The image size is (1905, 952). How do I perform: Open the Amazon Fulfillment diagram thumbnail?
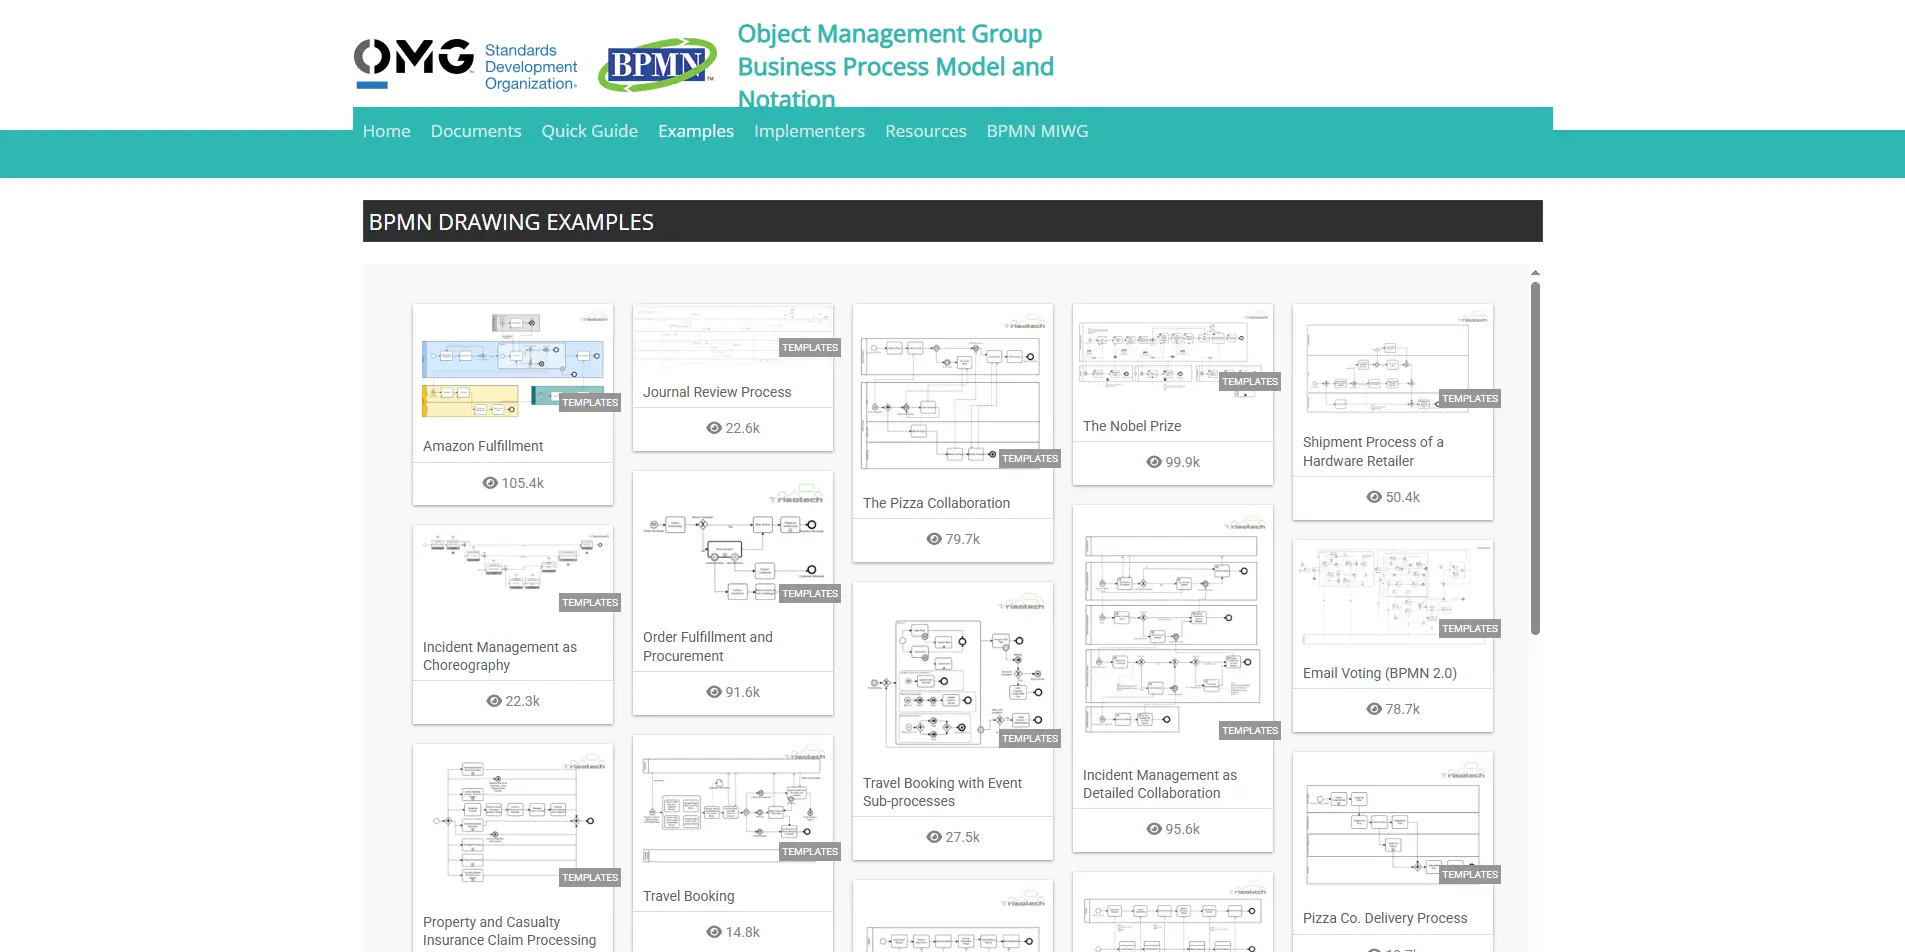(512, 365)
